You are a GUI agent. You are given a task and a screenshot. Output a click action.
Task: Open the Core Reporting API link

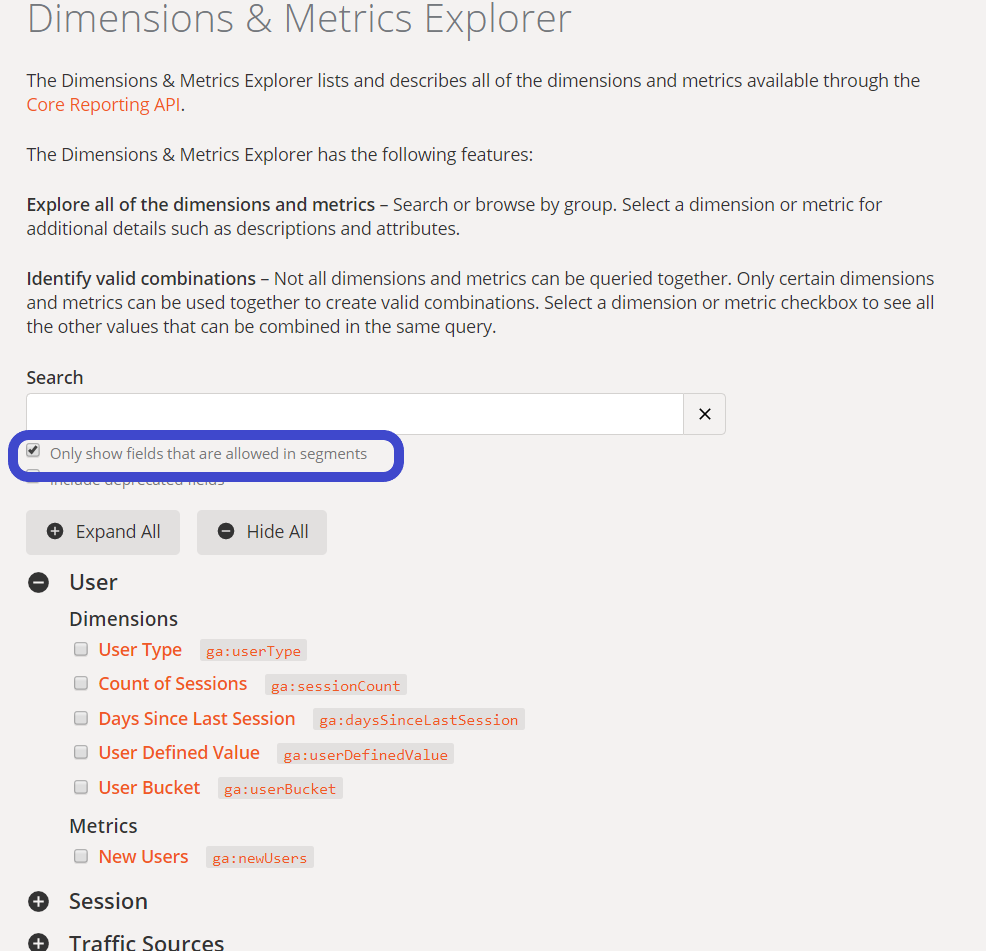click(104, 104)
